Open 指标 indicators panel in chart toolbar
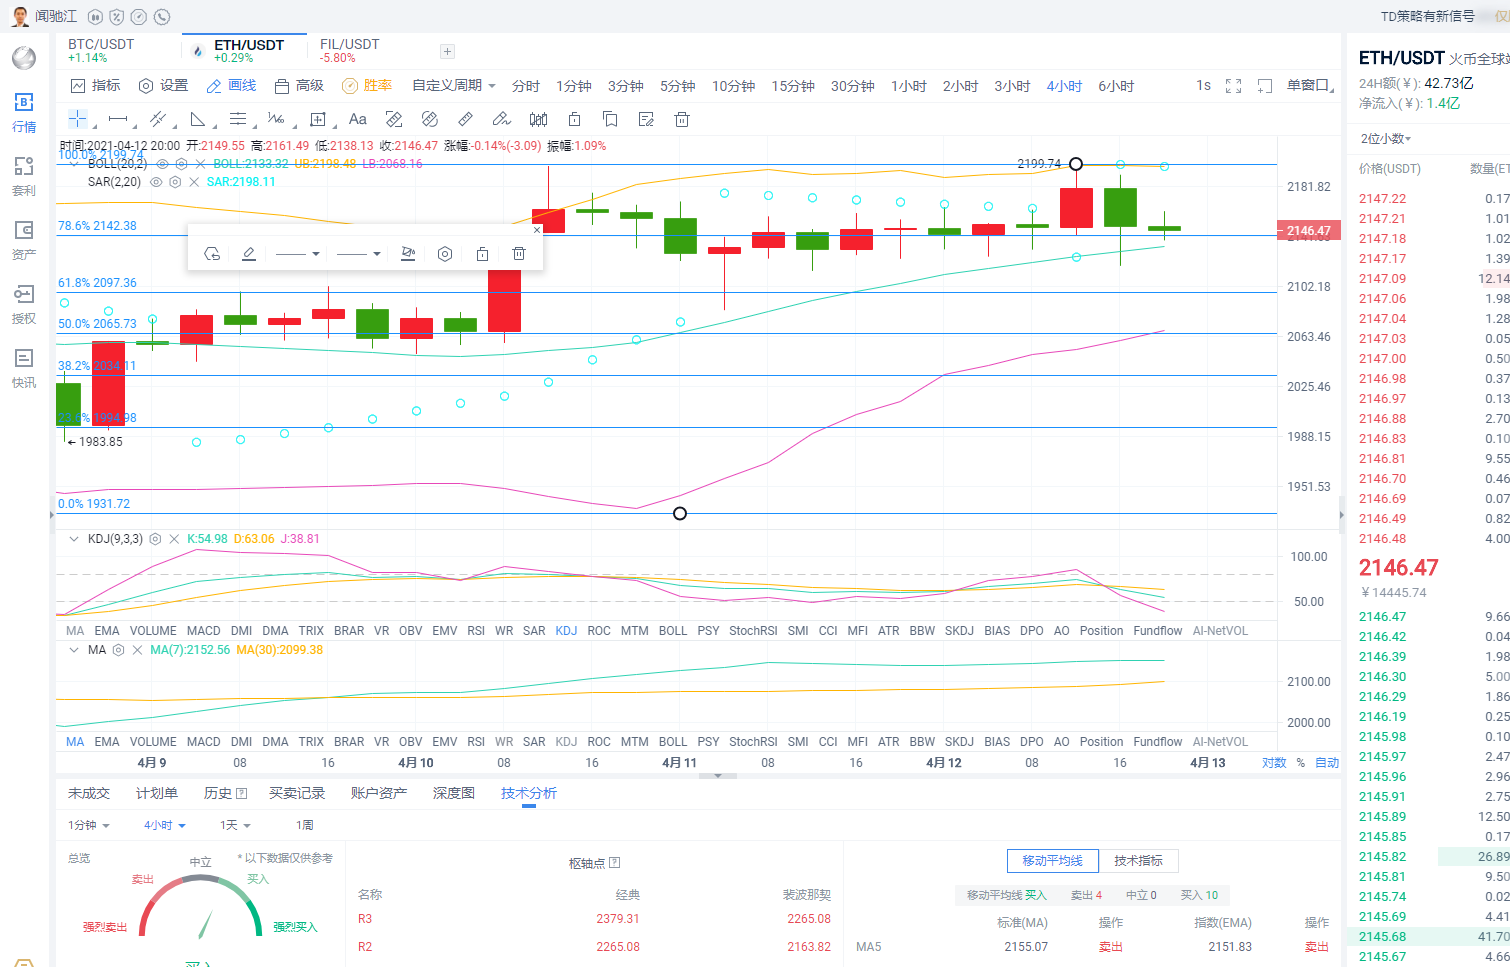This screenshot has width=1510, height=967. (x=95, y=86)
